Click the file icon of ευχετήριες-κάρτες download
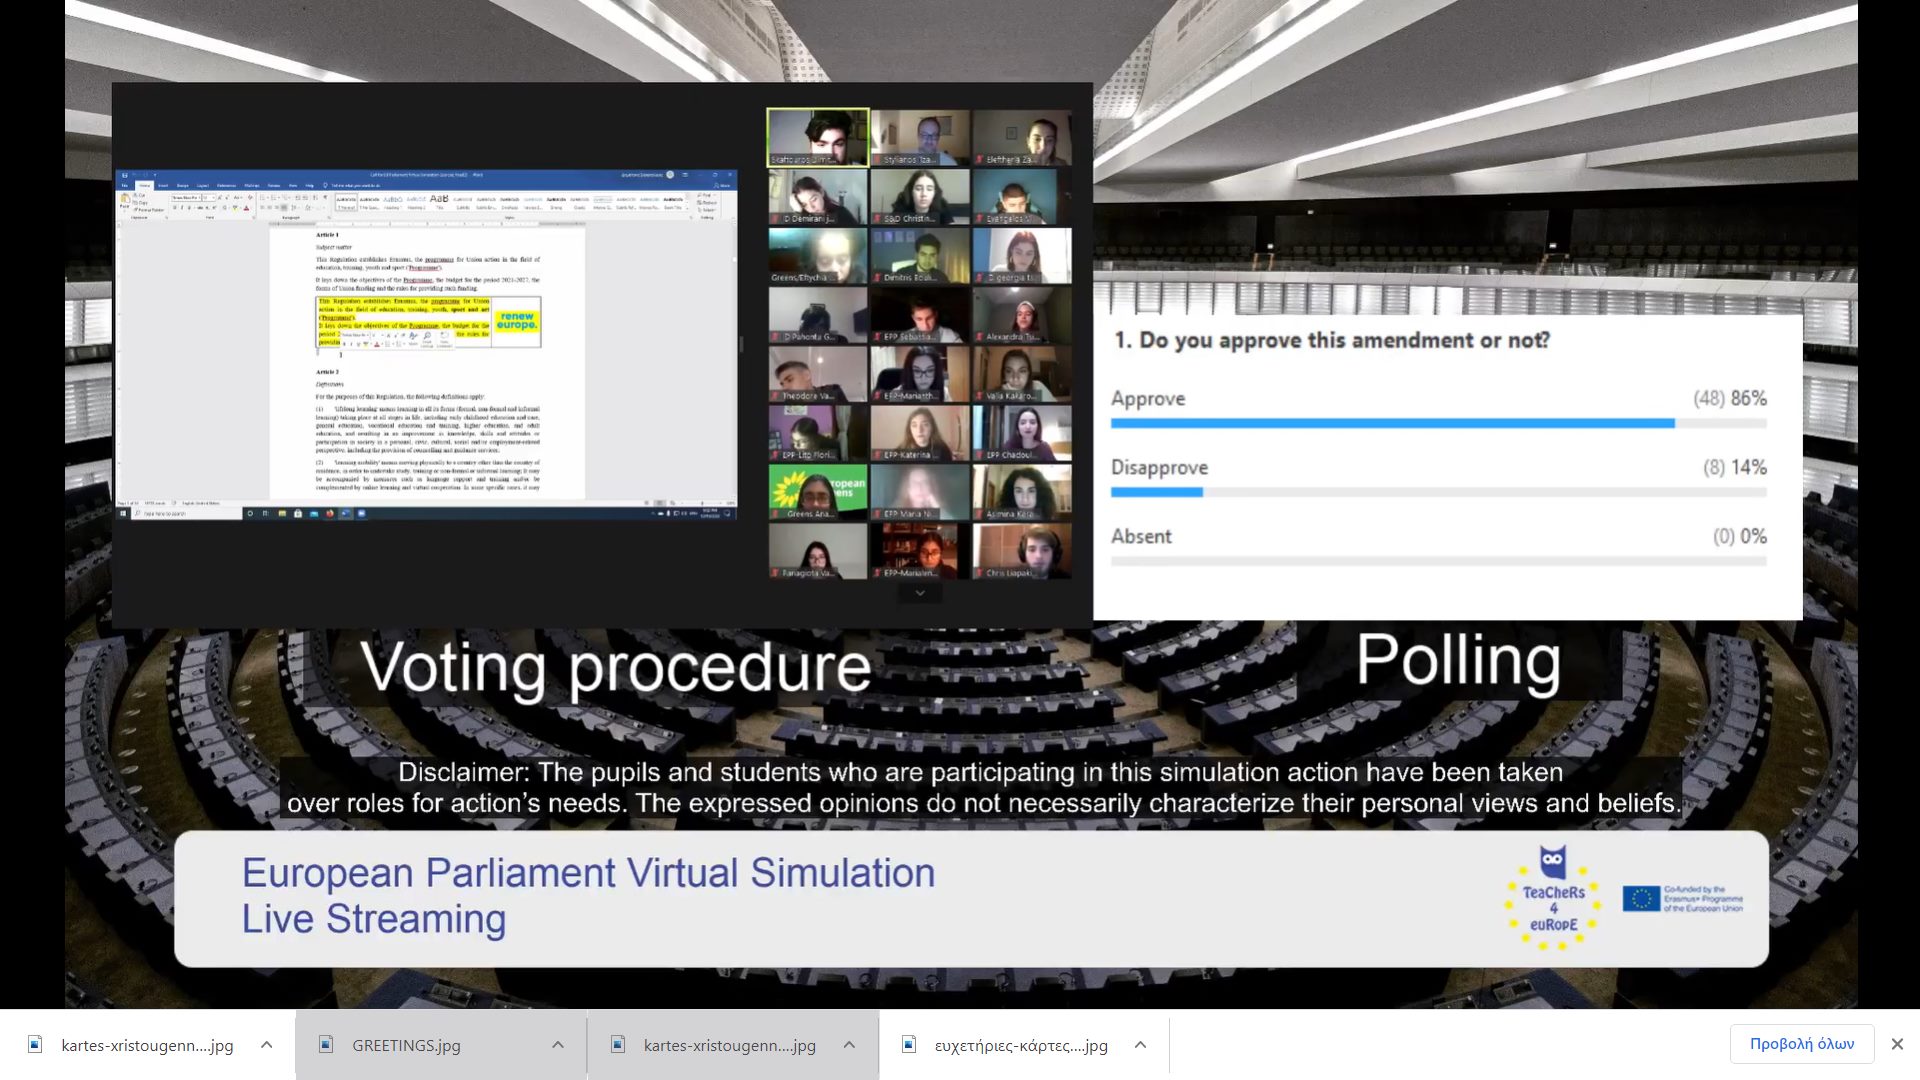 [x=909, y=1044]
